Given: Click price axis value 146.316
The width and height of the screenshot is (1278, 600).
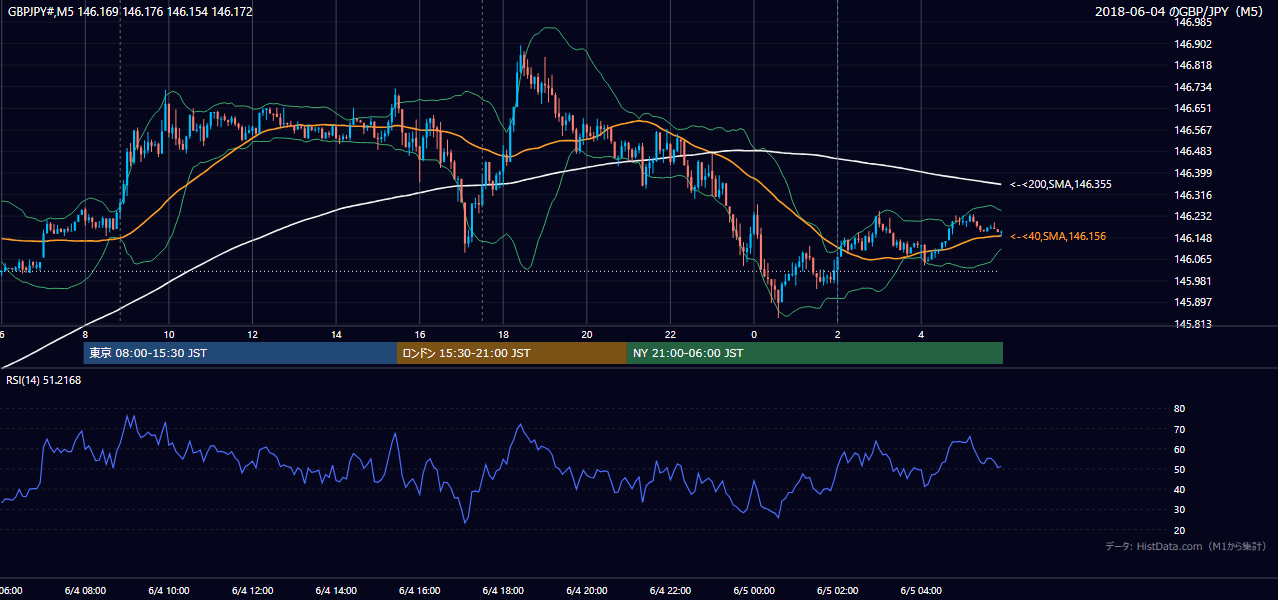Looking at the screenshot, I should pyautogui.click(x=1193, y=195).
